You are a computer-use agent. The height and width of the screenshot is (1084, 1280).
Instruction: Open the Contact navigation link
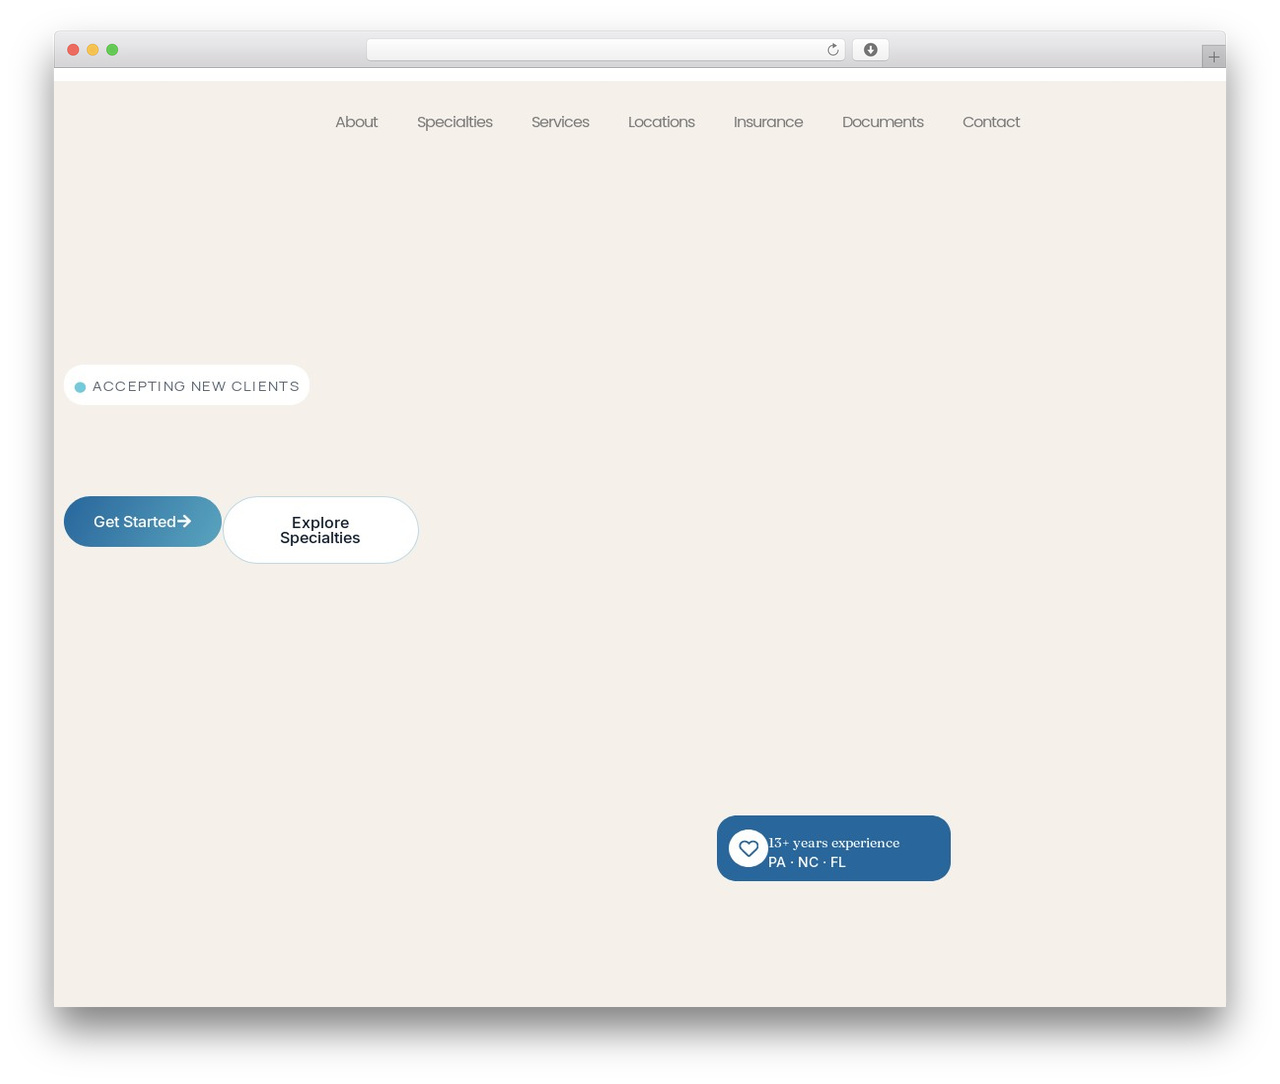(991, 122)
